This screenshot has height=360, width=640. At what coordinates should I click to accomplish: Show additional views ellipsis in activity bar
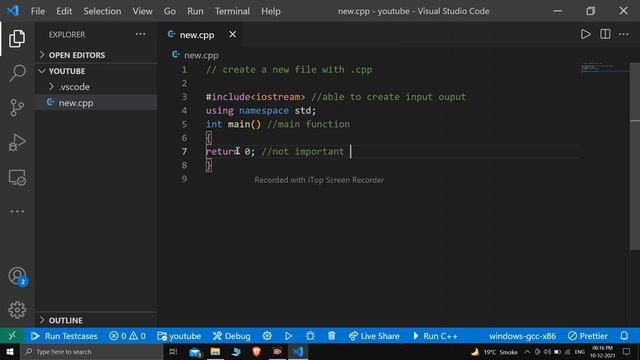(17, 211)
